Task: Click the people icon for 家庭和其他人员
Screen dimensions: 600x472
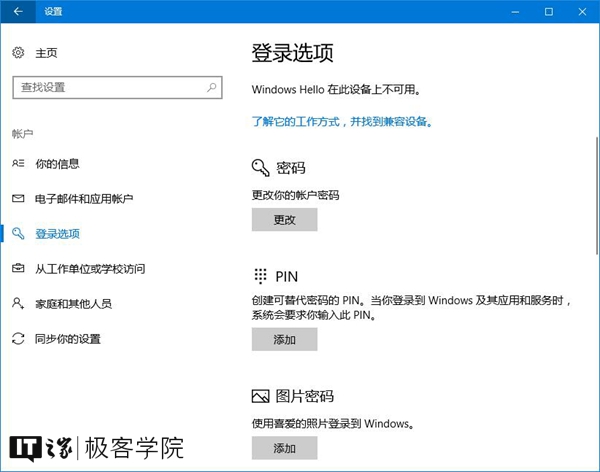Action: [x=18, y=303]
